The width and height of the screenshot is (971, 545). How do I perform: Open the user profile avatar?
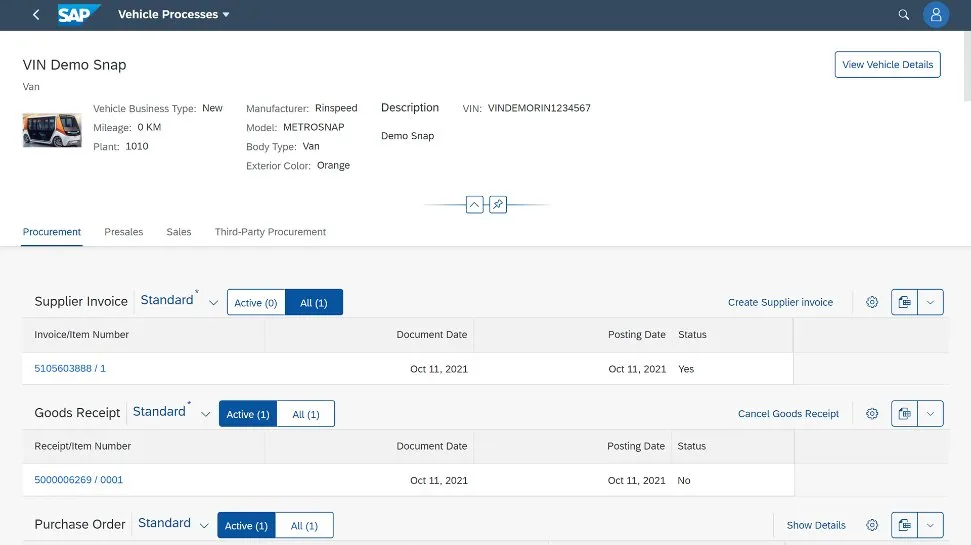[935, 15]
